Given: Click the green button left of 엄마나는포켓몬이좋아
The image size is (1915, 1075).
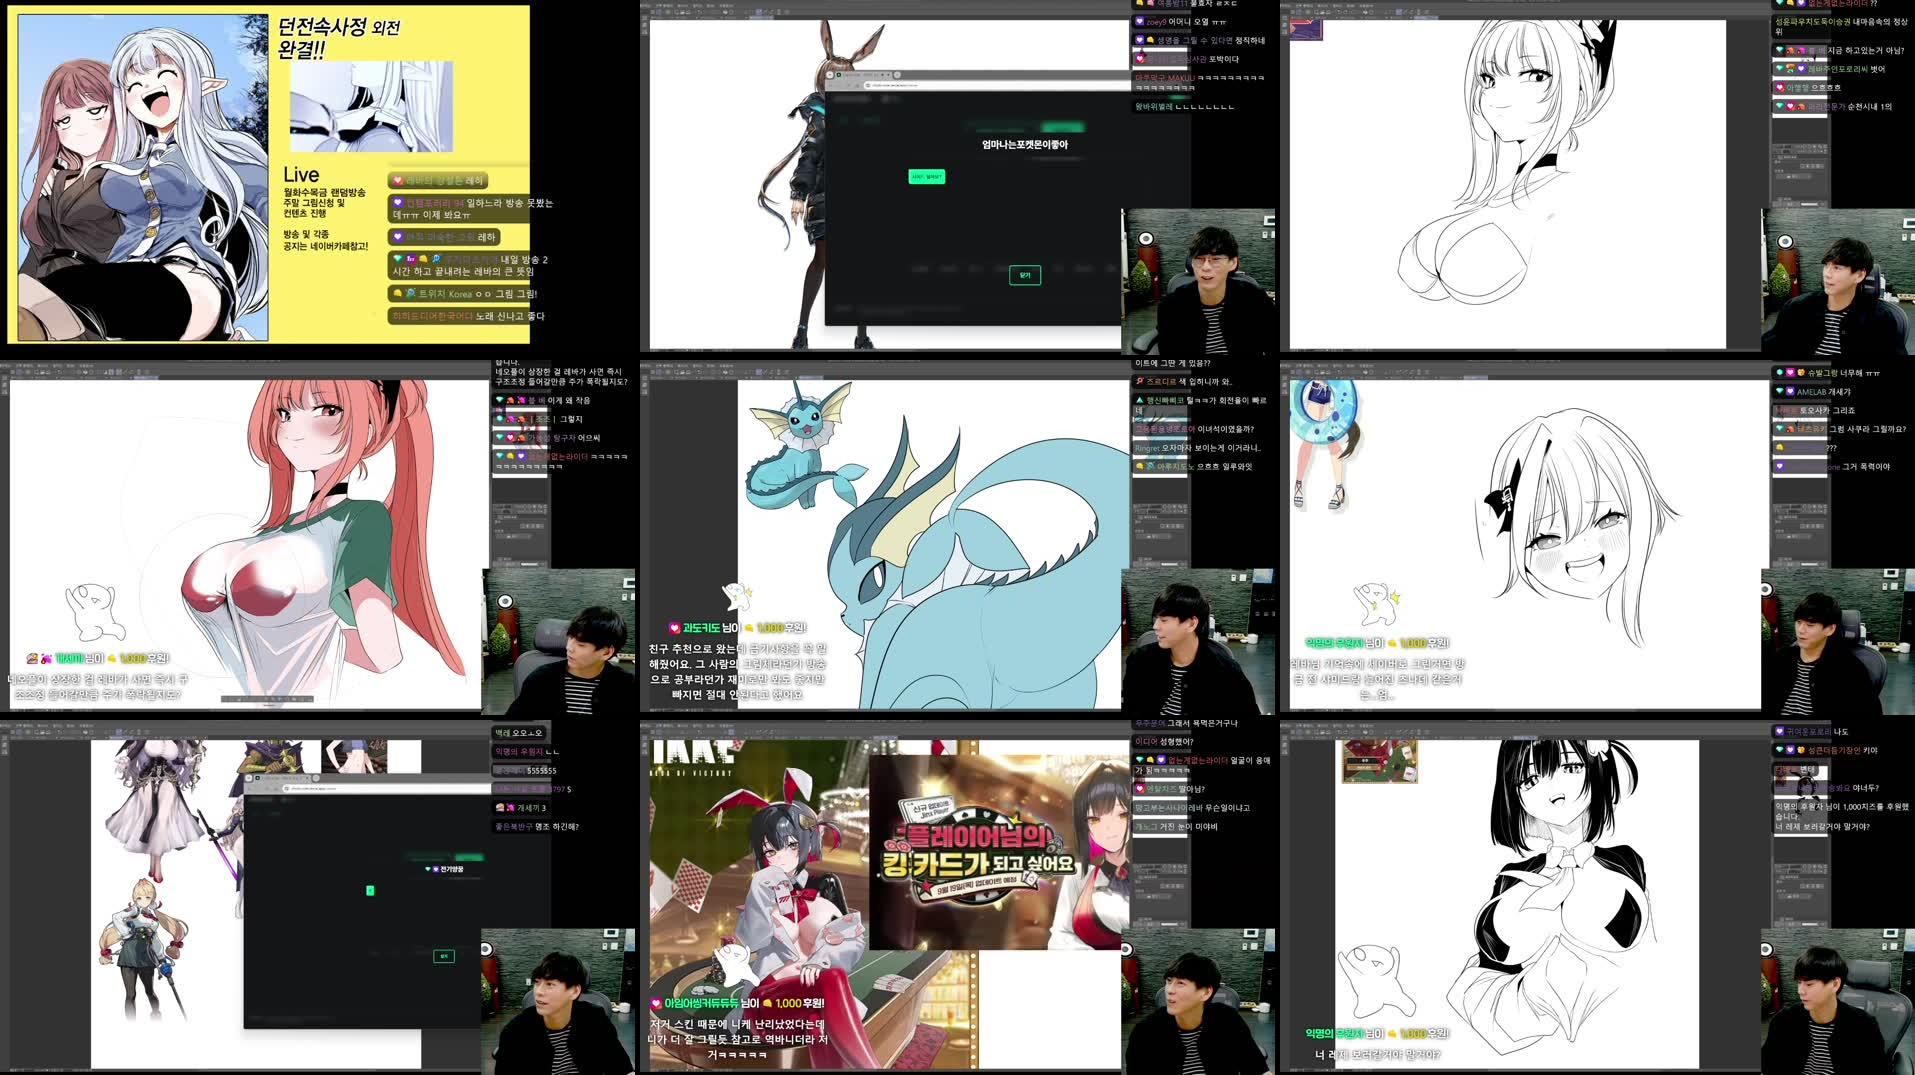Looking at the screenshot, I should pyautogui.click(x=926, y=176).
